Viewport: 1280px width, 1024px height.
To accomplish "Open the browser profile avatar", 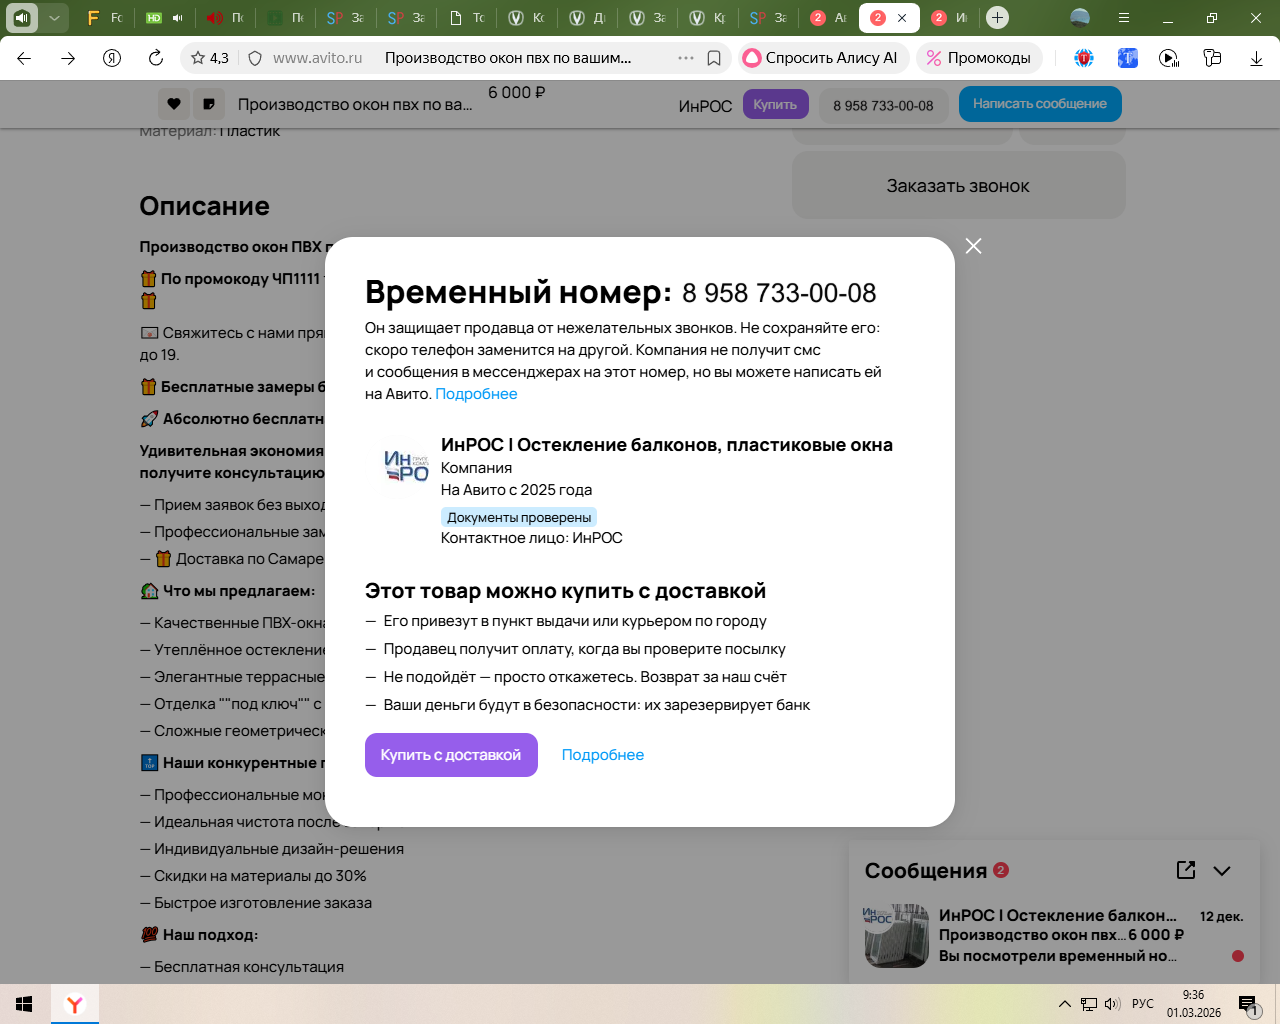I will pyautogui.click(x=1080, y=18).
